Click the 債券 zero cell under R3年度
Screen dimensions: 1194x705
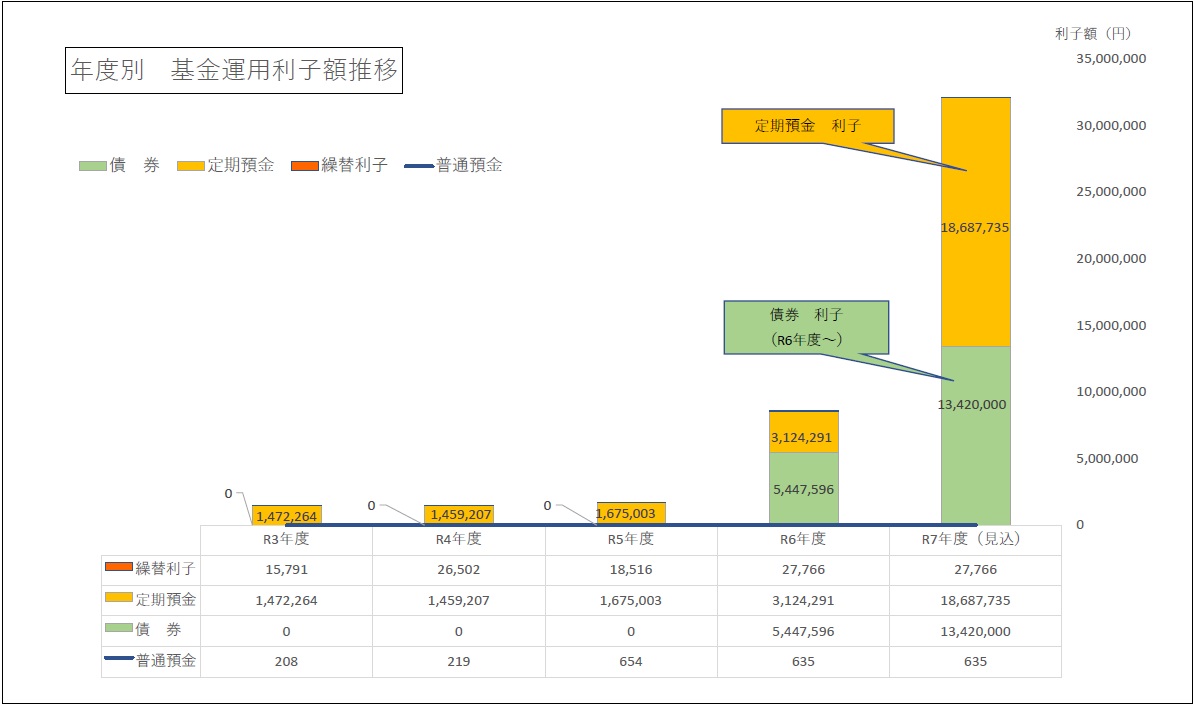(286, 631)
